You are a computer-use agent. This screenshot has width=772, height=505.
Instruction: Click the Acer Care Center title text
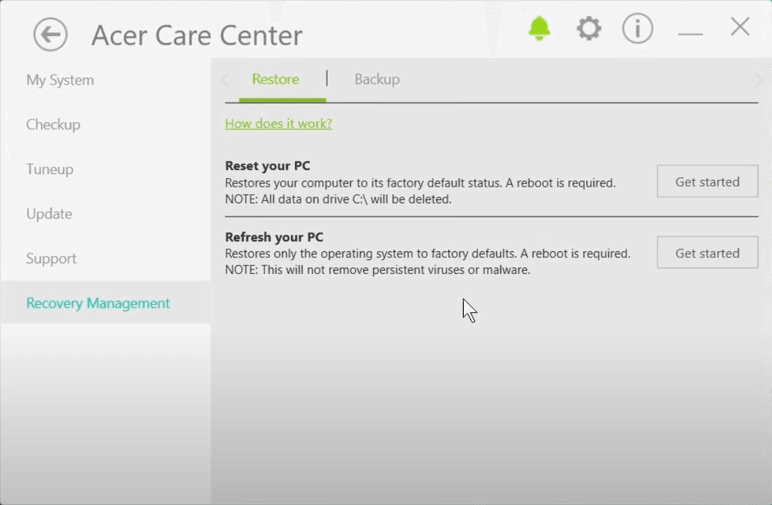pyautogui.click(x=197, y=36)
